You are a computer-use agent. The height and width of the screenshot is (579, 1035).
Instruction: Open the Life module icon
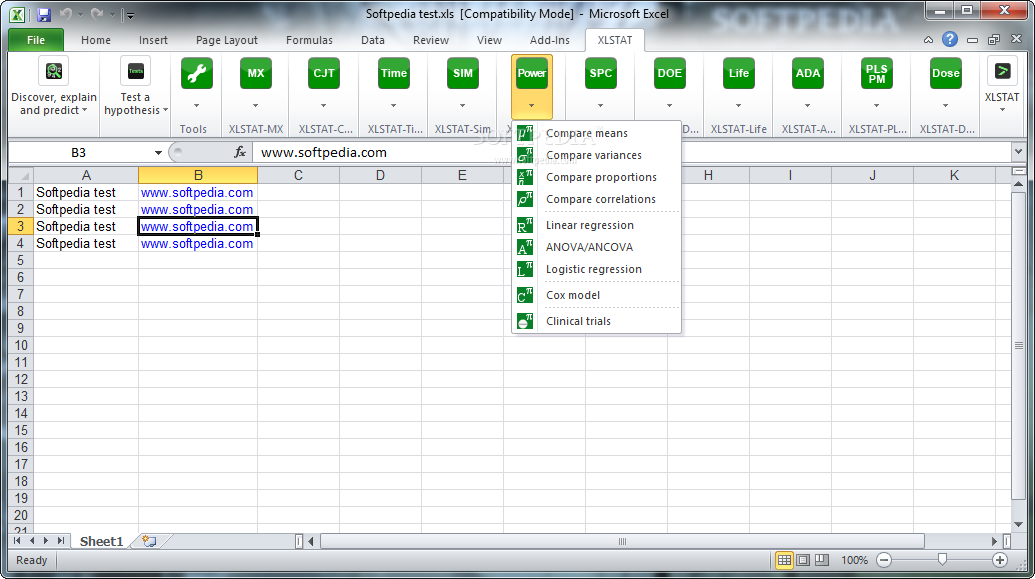point(739,73)
